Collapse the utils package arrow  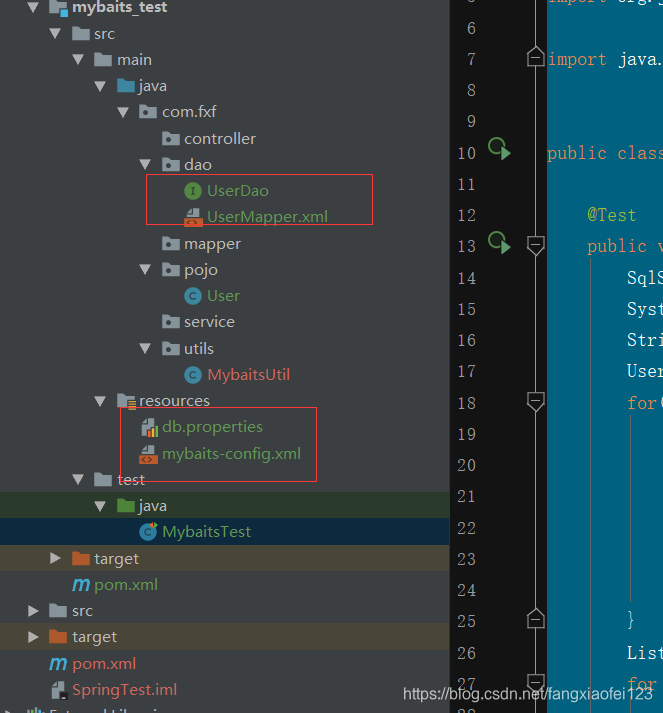[146, 348]
